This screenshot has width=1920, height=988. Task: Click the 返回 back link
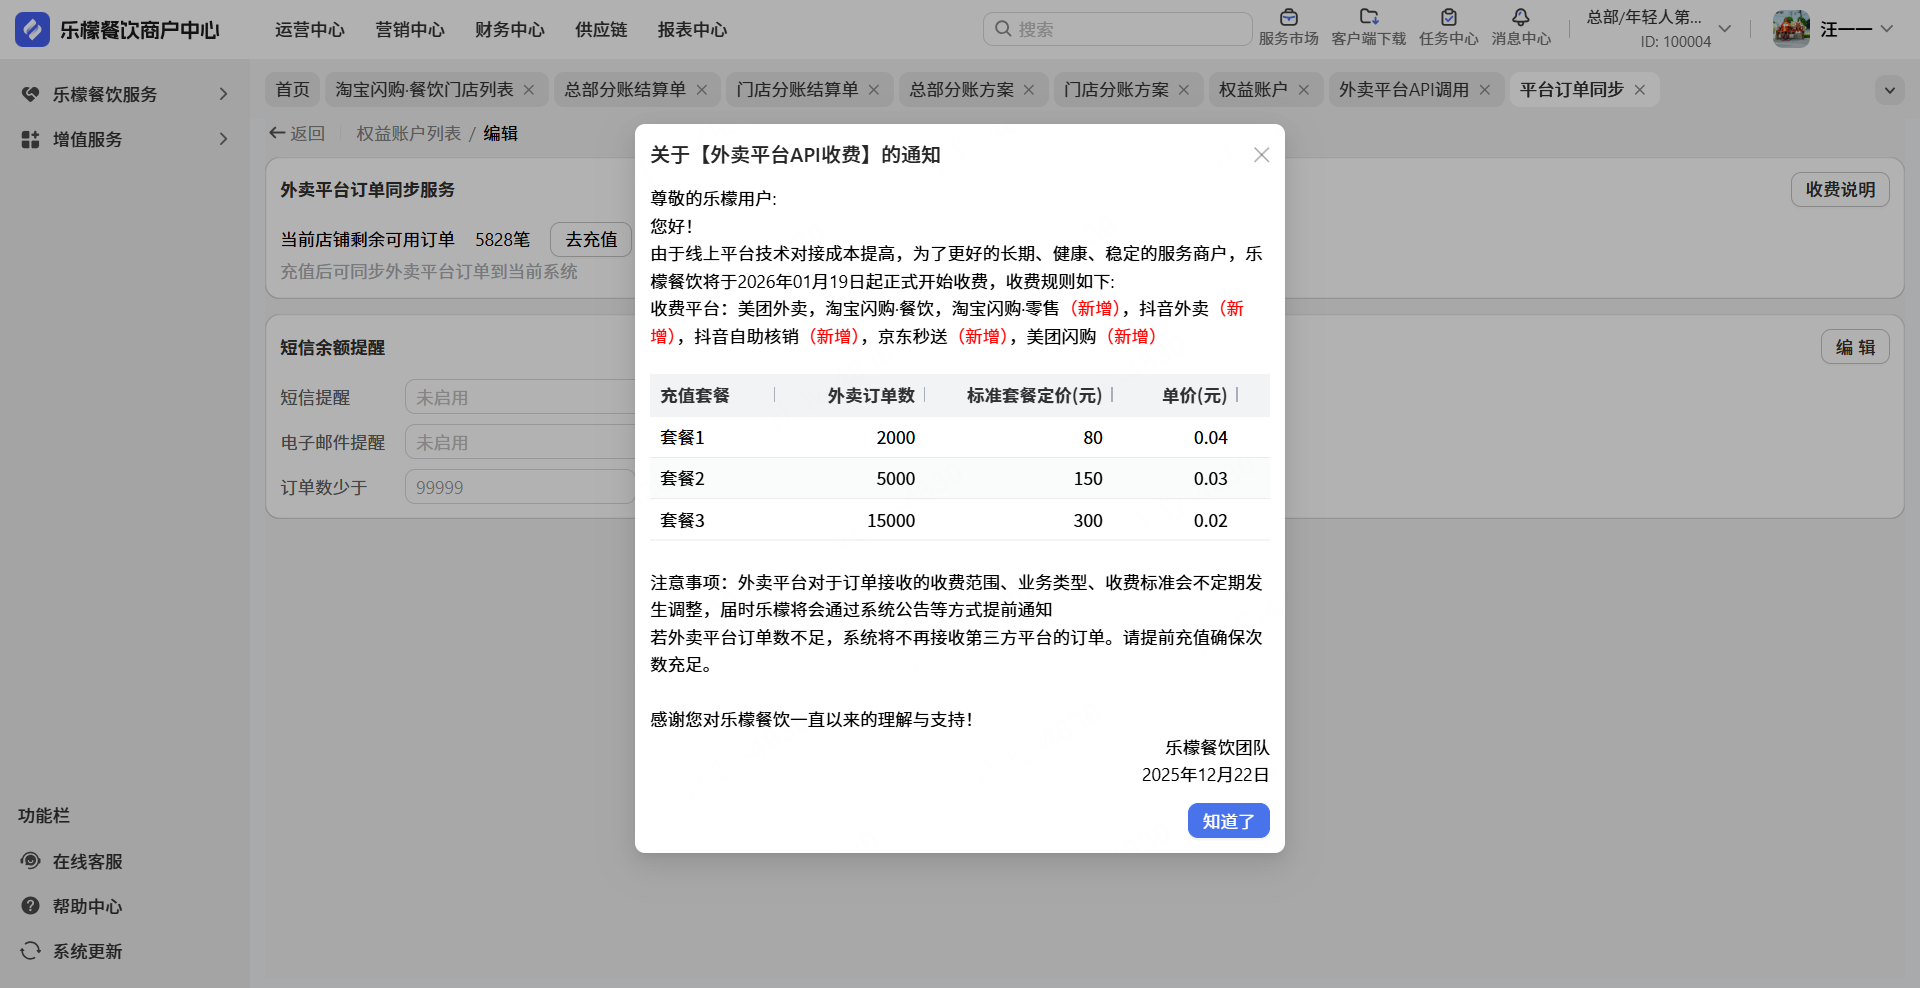[x=297, y=133]
